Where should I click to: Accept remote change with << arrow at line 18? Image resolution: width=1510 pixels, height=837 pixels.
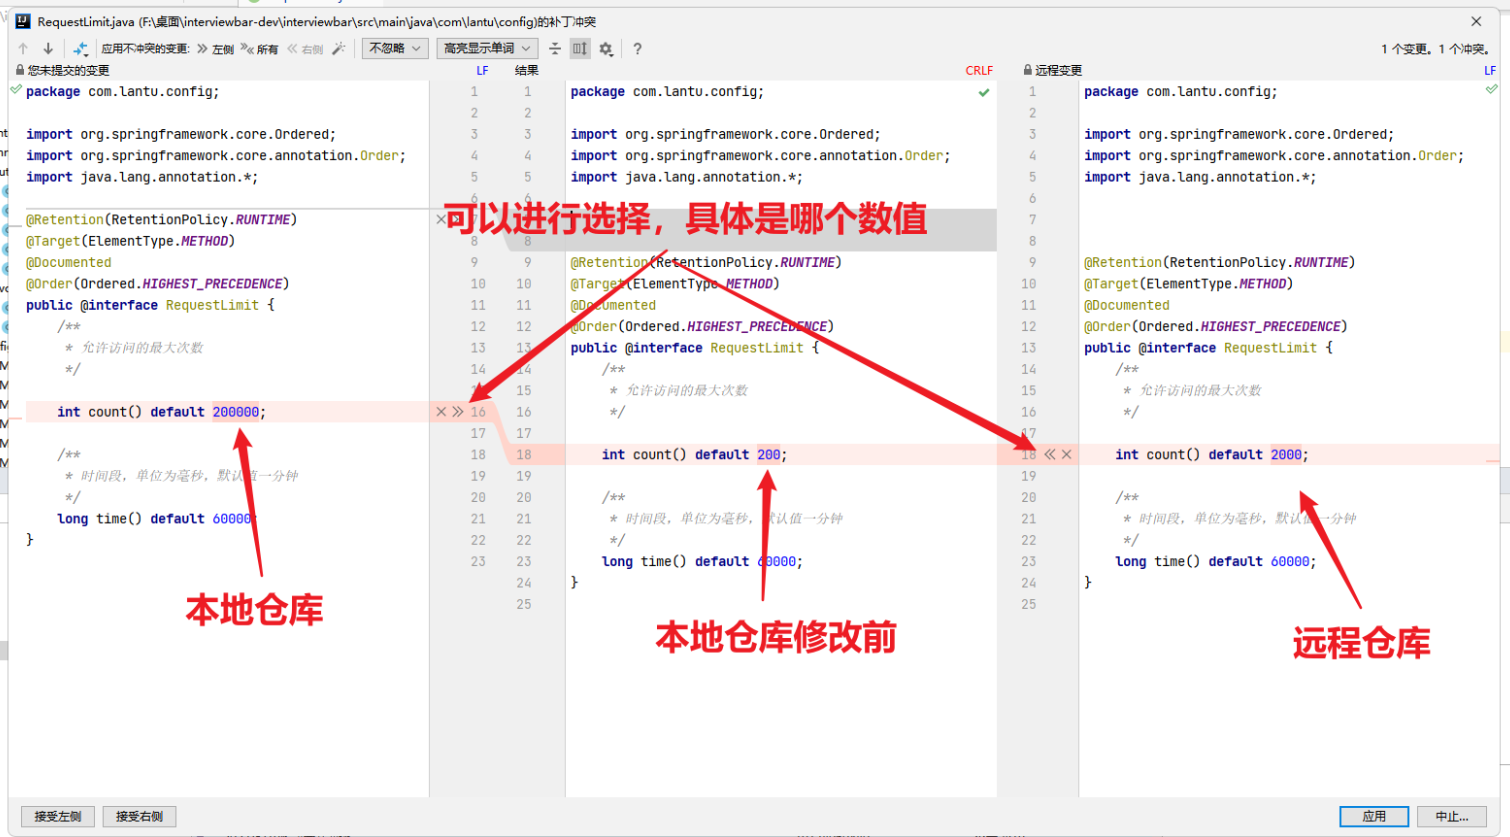1050,454
